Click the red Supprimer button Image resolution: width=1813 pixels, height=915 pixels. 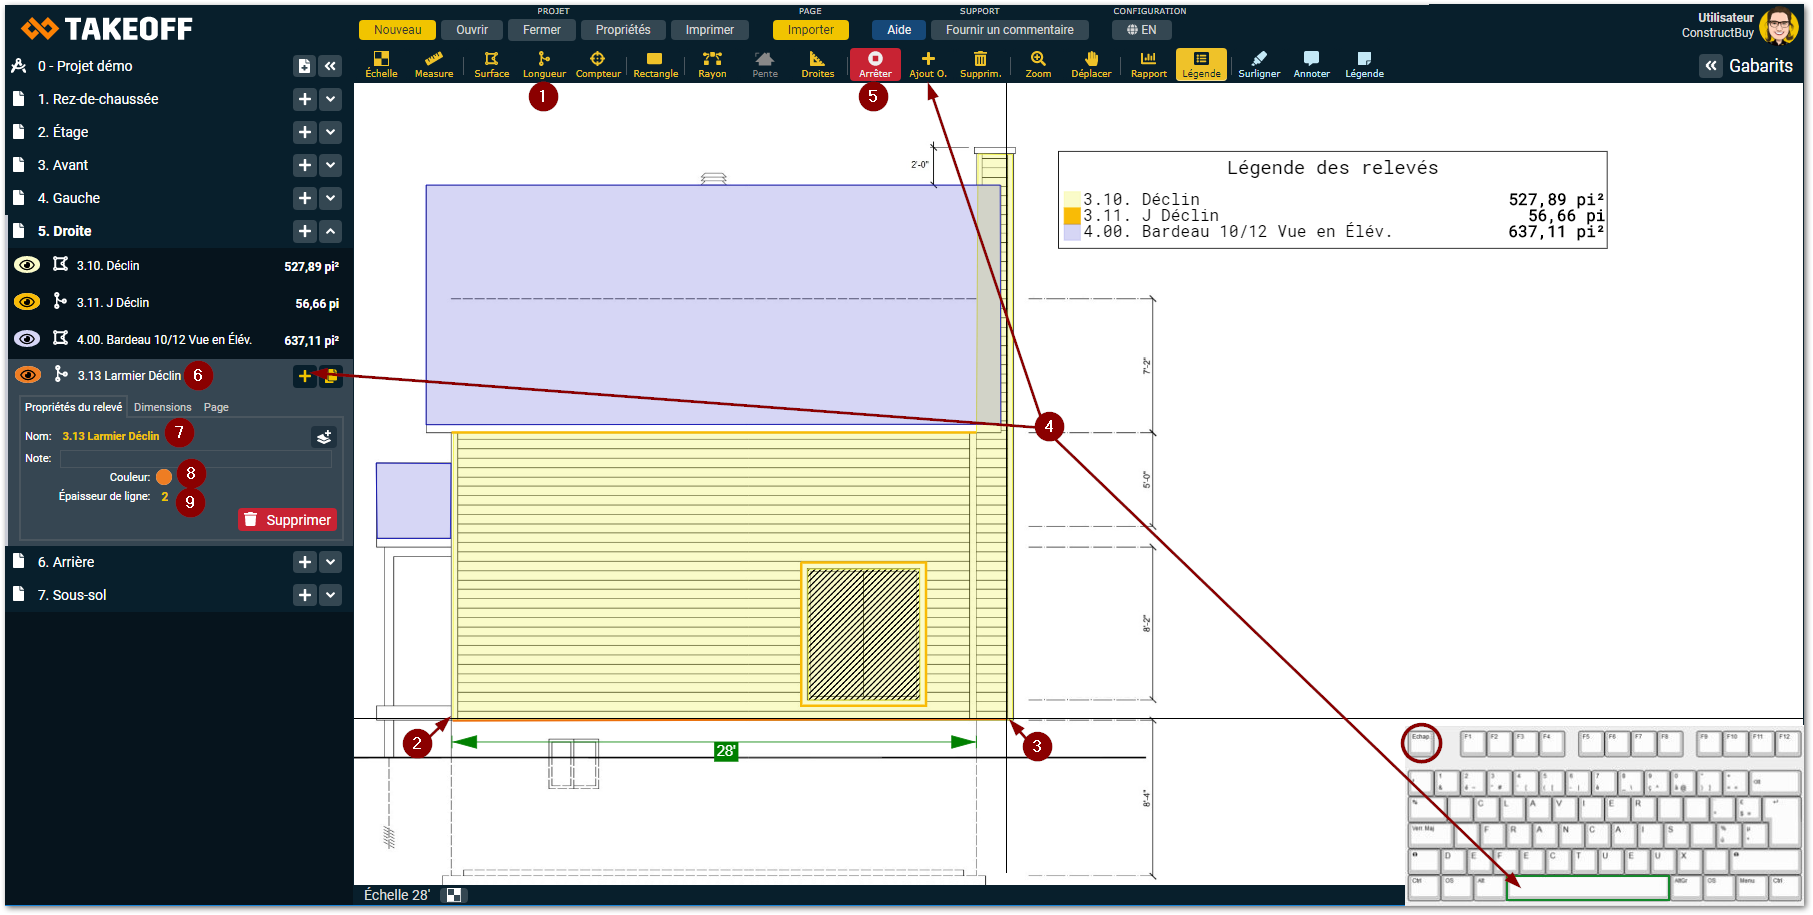[x=287, y=520]
